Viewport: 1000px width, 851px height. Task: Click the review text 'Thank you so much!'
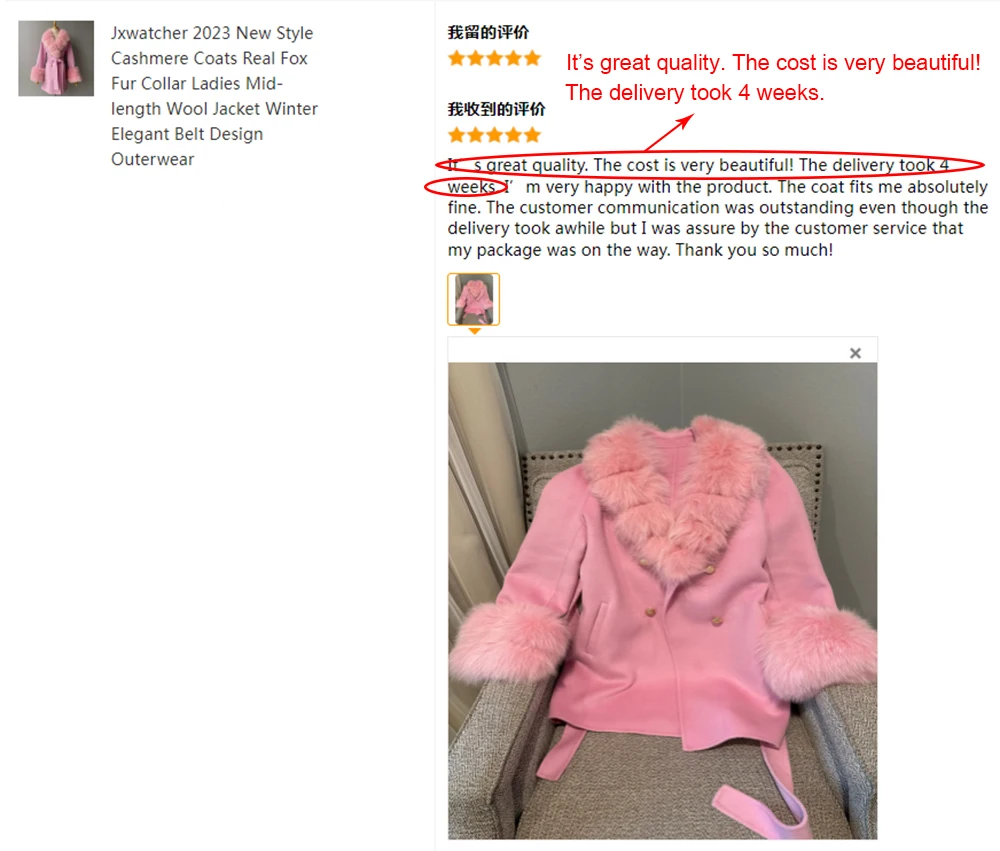tap(754, 249)
